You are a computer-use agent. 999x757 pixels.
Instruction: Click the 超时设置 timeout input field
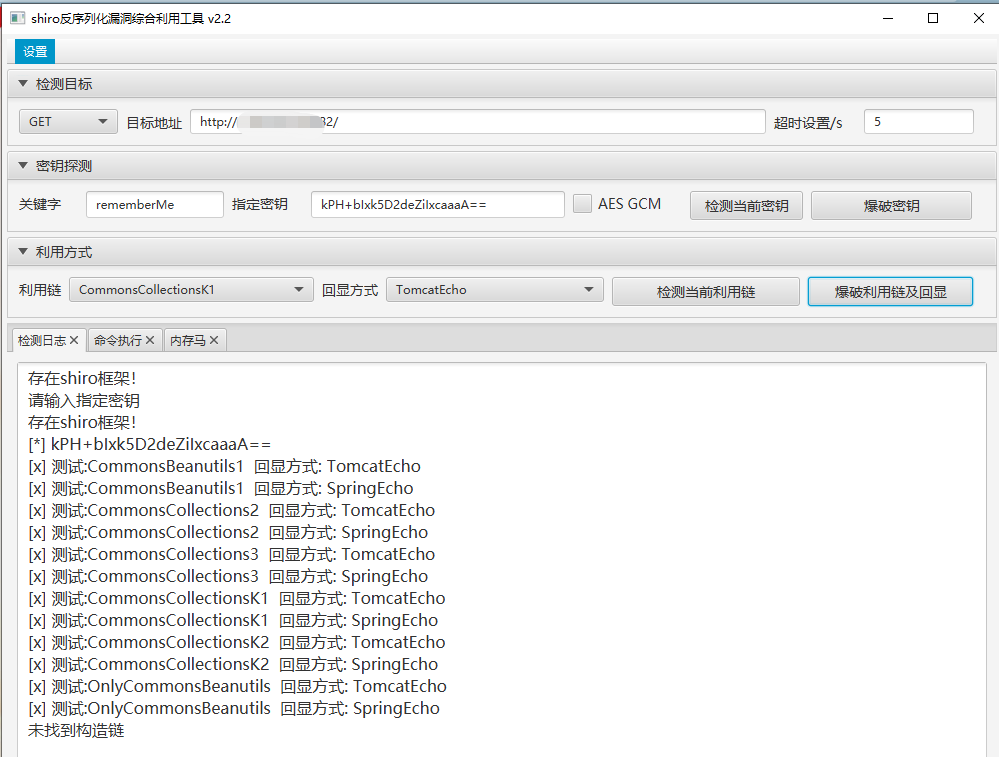(x=918, y=122)
